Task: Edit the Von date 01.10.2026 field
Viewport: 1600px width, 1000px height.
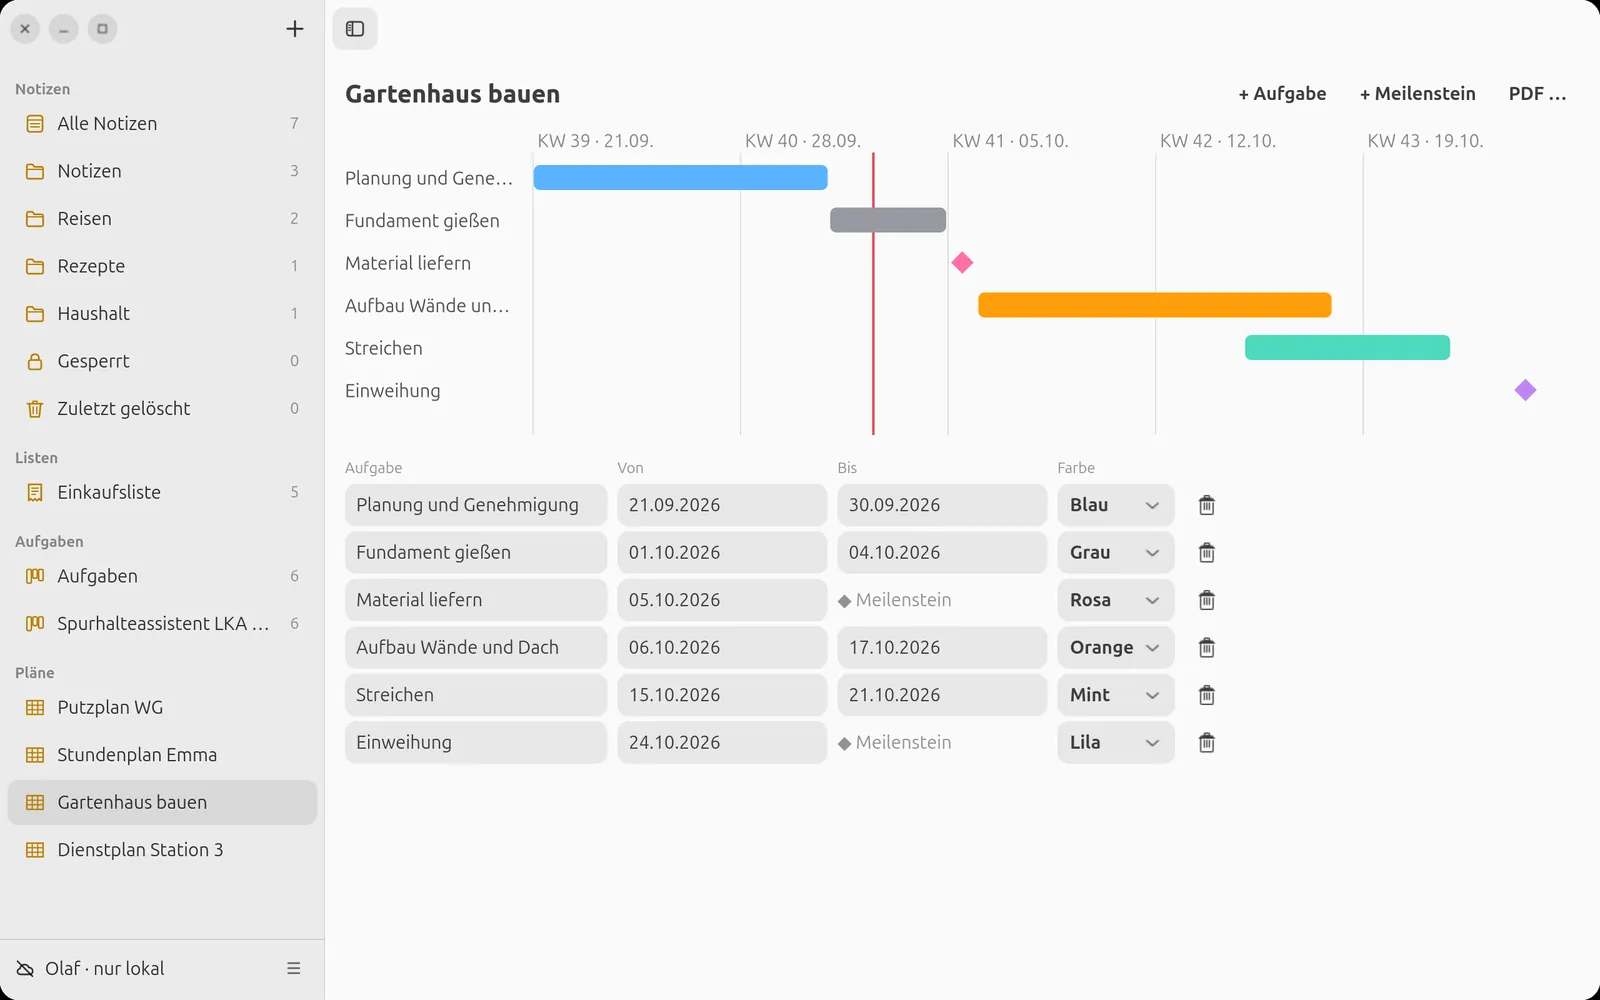Action: [722, 553]
